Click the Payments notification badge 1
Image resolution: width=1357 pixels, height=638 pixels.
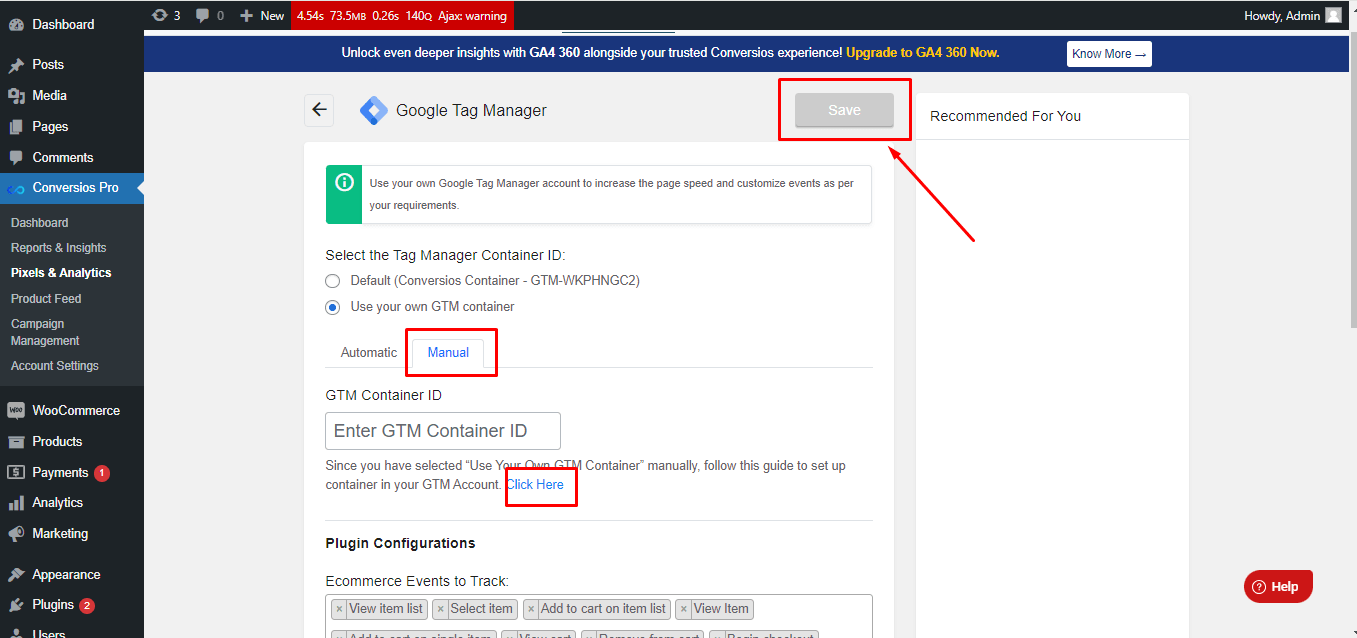(x=102, y=473)
